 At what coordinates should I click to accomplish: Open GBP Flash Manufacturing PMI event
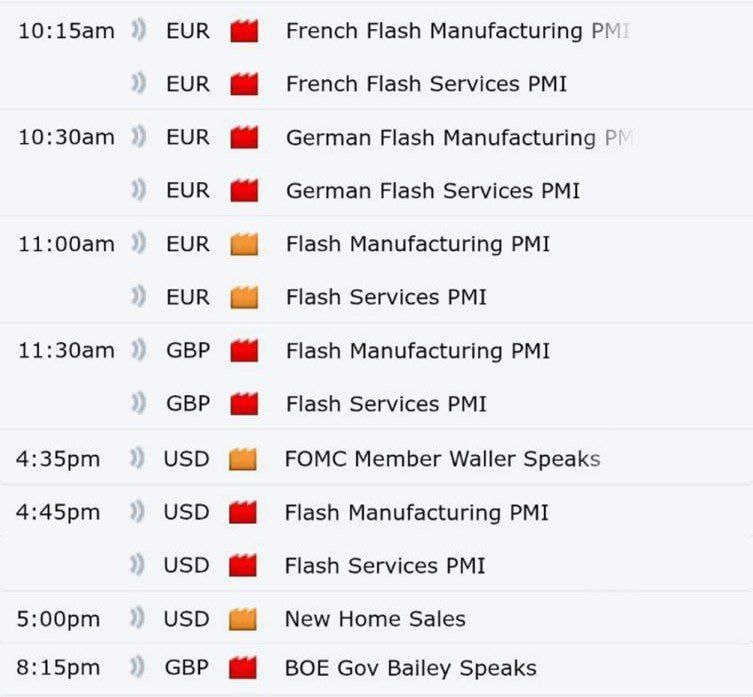click(418, 351)
